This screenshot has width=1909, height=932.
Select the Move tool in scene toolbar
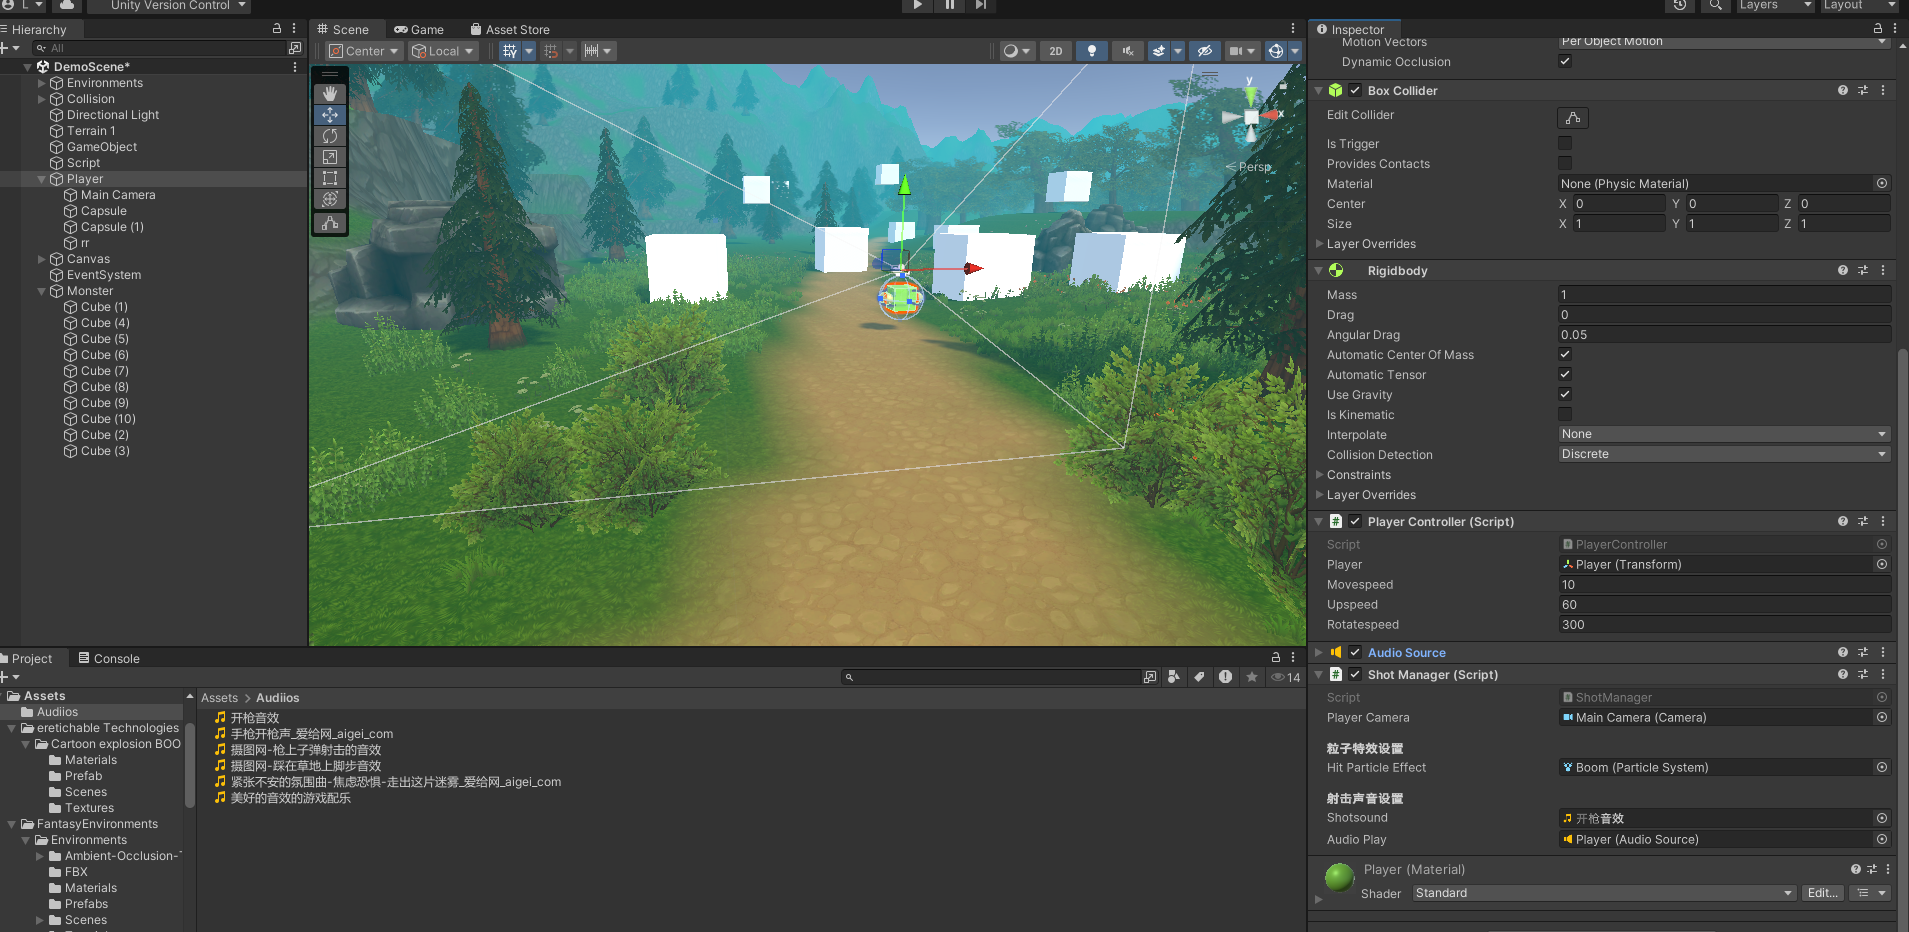click(330, 115)
